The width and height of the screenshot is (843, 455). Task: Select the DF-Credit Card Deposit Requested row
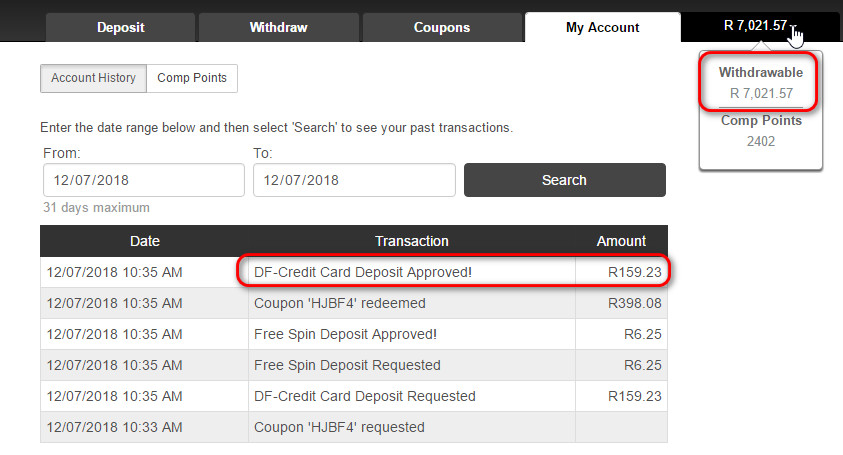(x=354, y=396)
